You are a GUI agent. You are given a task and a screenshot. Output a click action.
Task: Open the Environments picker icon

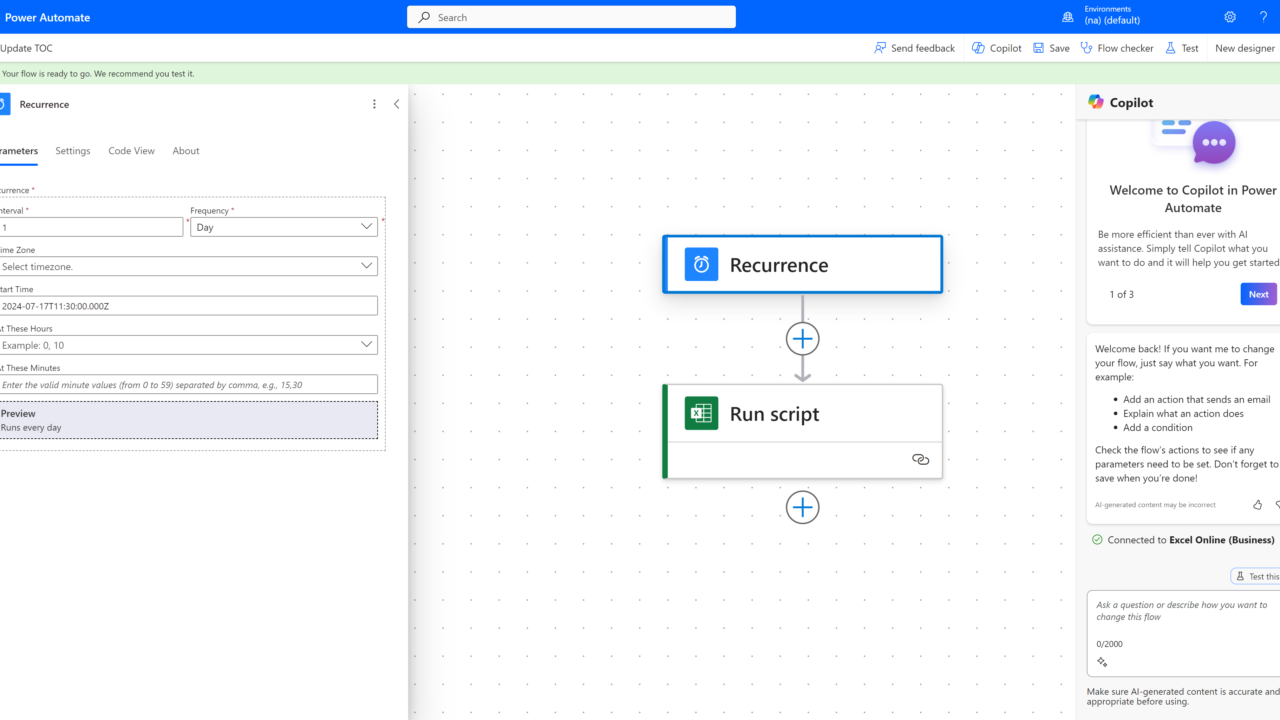1068,17
